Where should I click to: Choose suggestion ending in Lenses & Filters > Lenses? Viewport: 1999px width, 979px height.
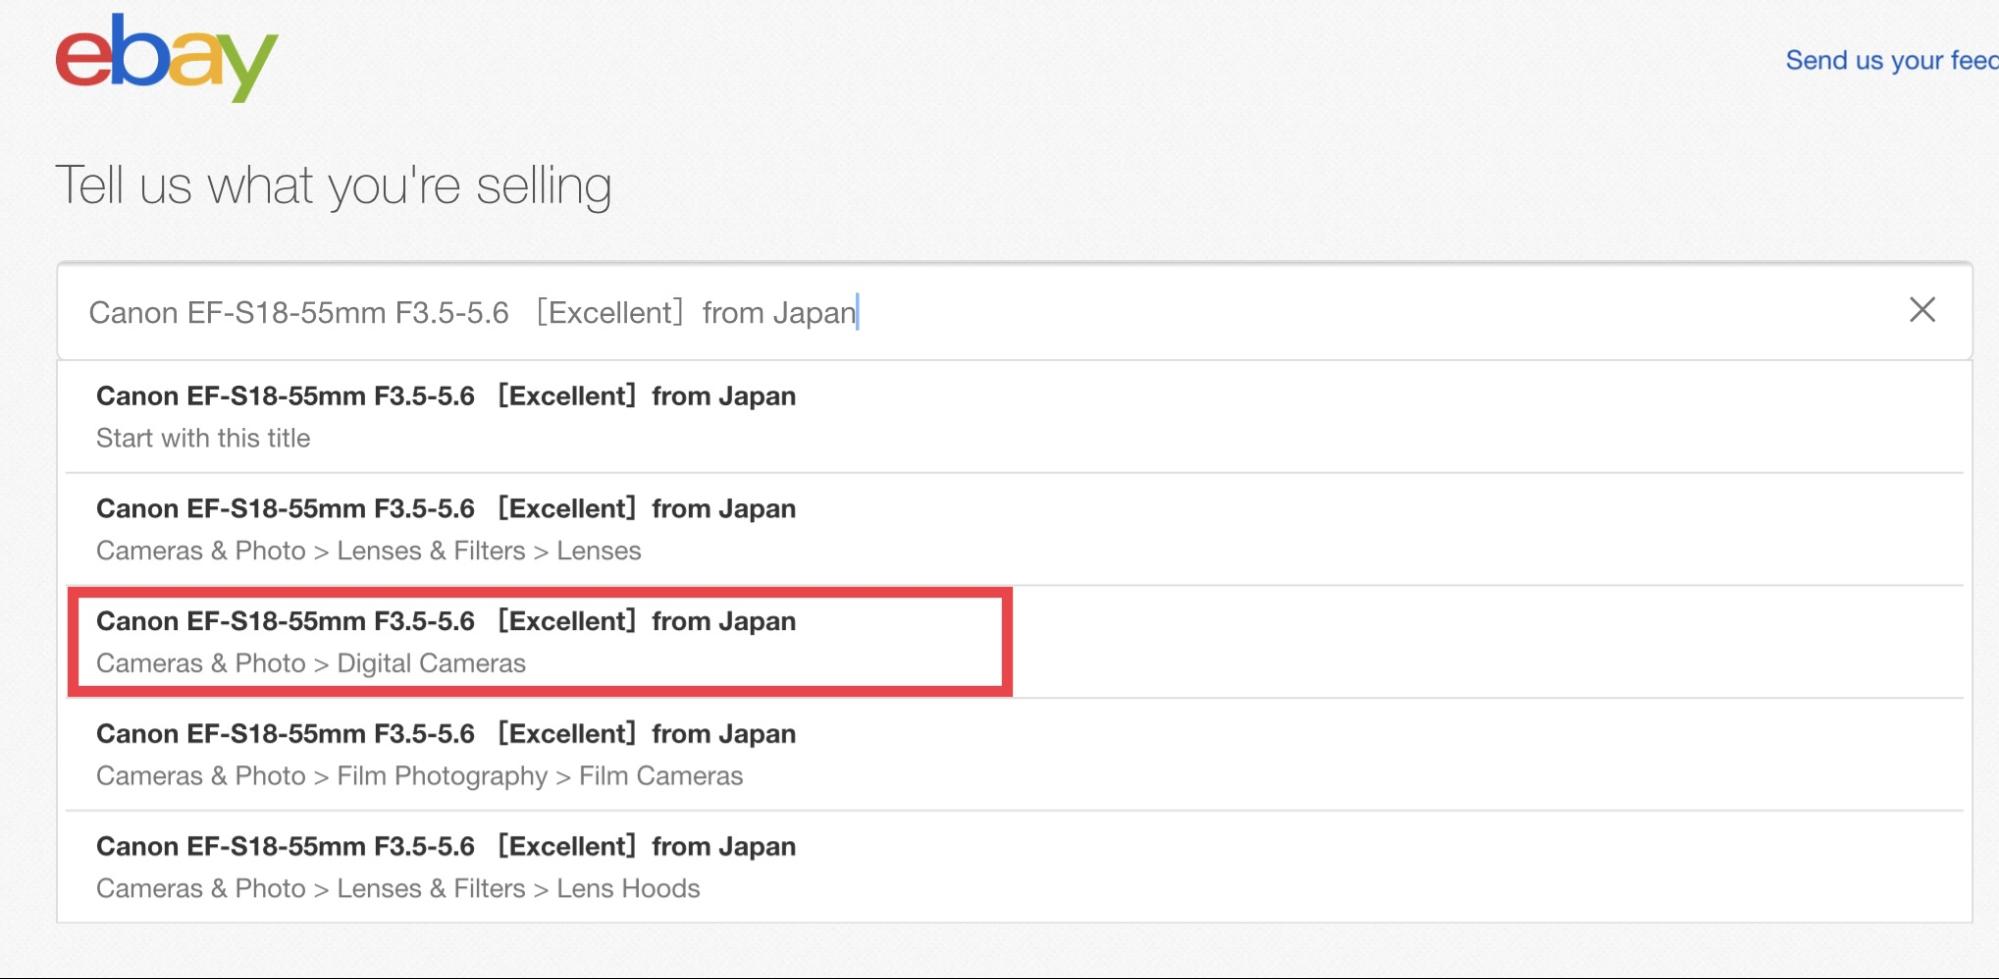pos(1014,529)
